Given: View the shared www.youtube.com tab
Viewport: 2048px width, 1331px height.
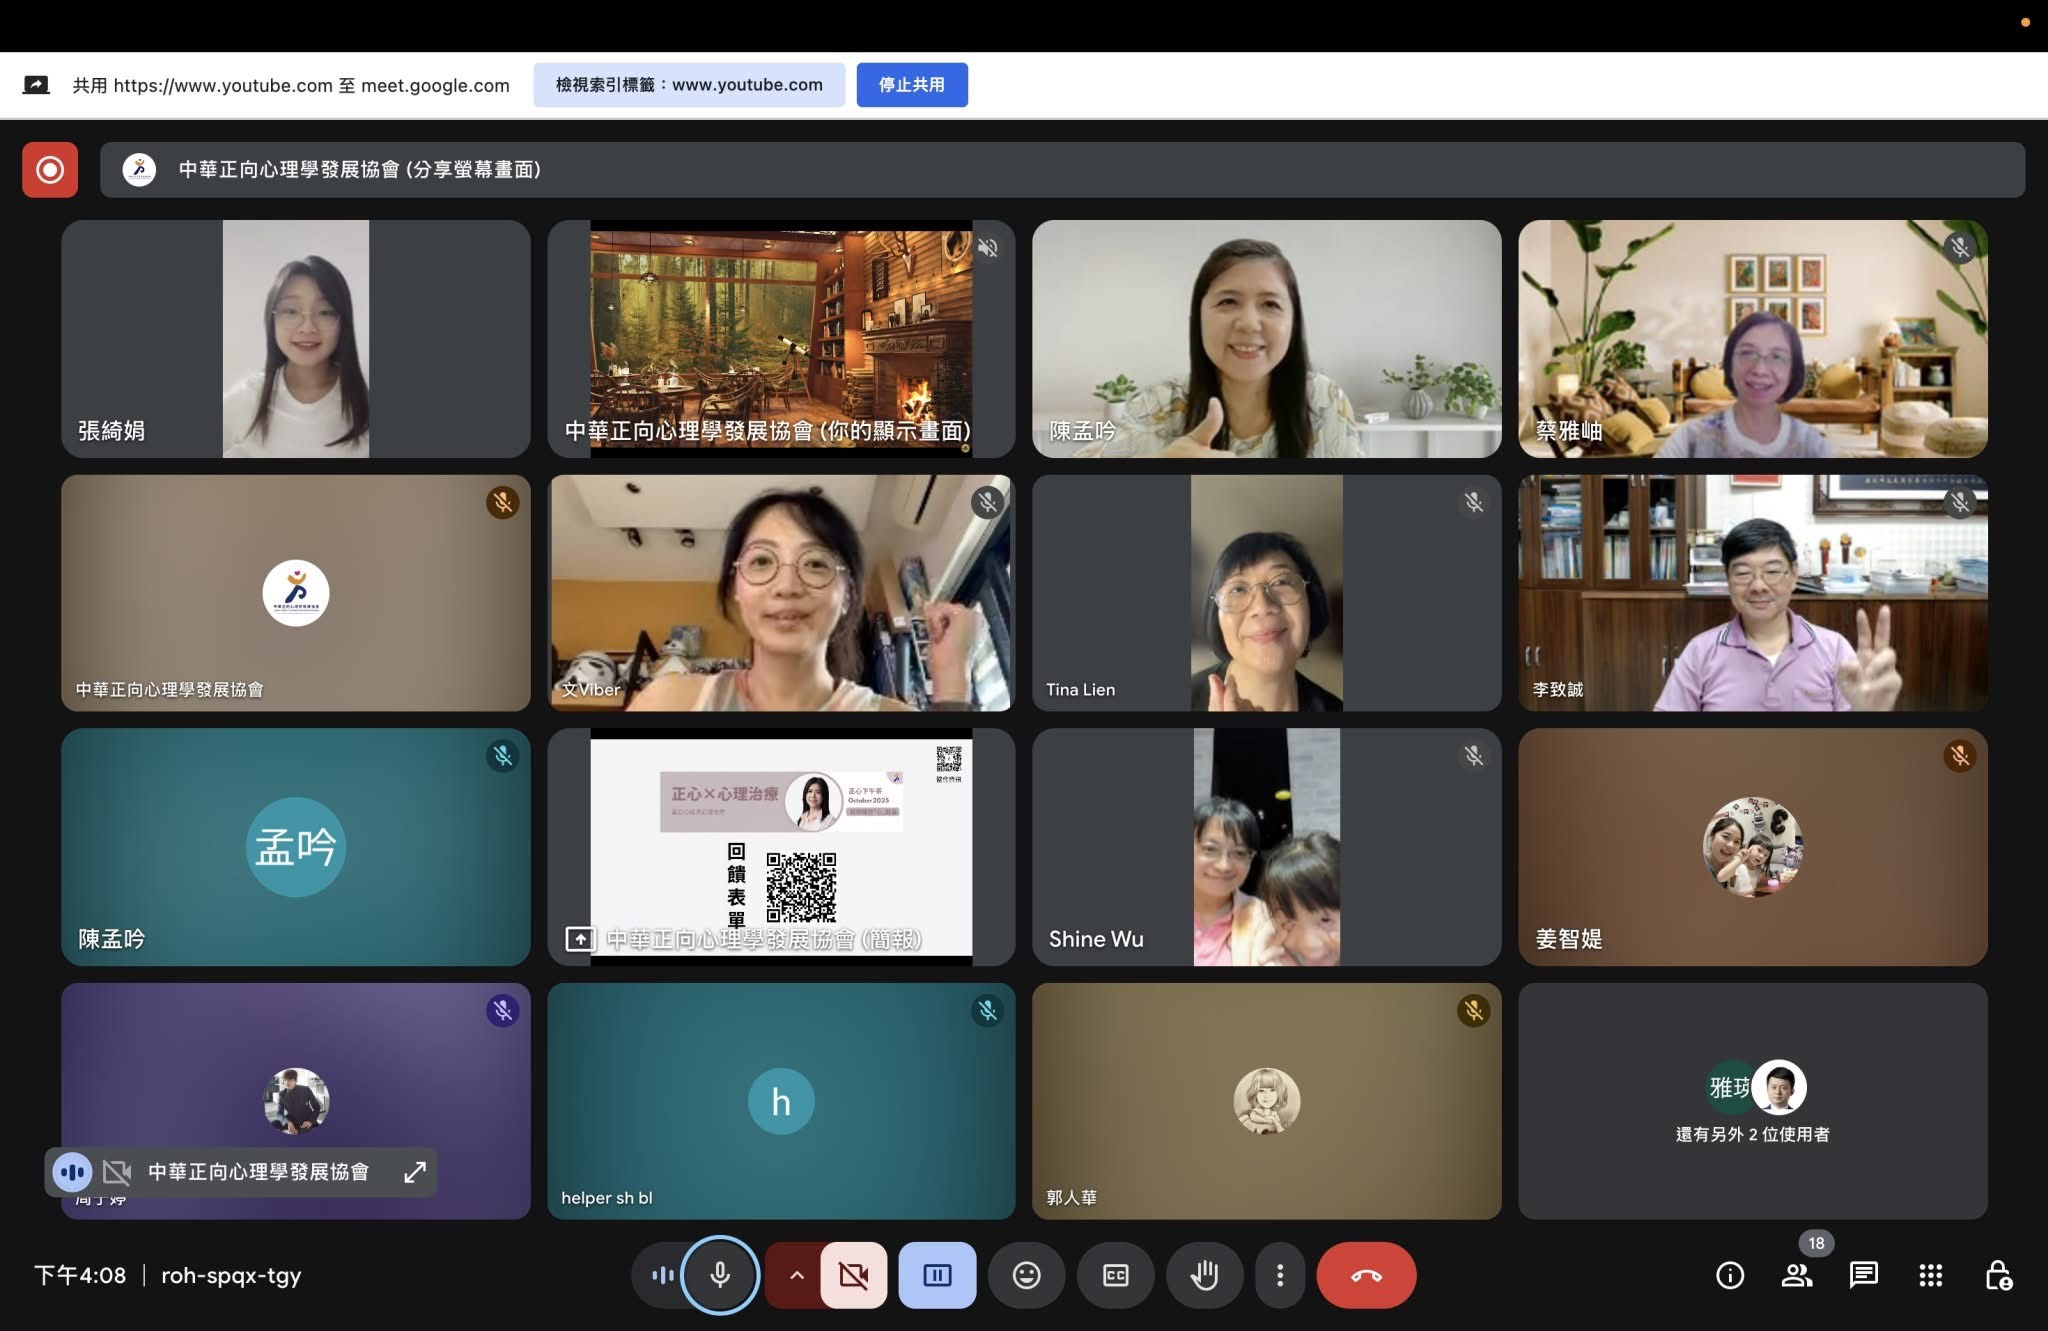Looking at the screenshot, I should point(689,85).
